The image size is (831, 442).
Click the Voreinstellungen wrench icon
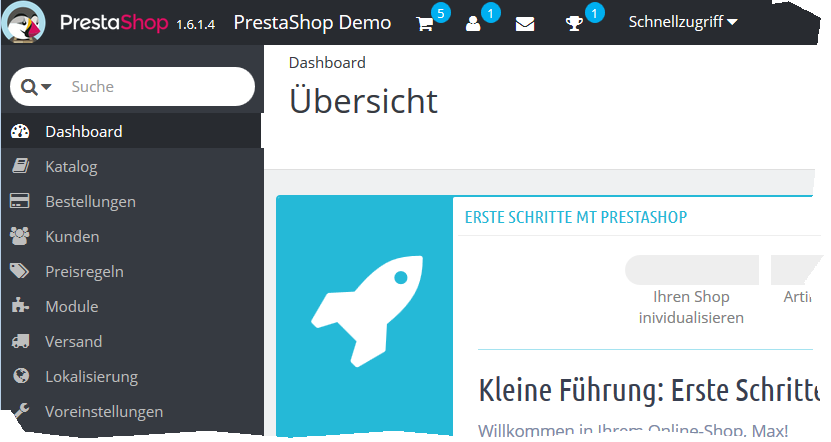coord(21,411)
